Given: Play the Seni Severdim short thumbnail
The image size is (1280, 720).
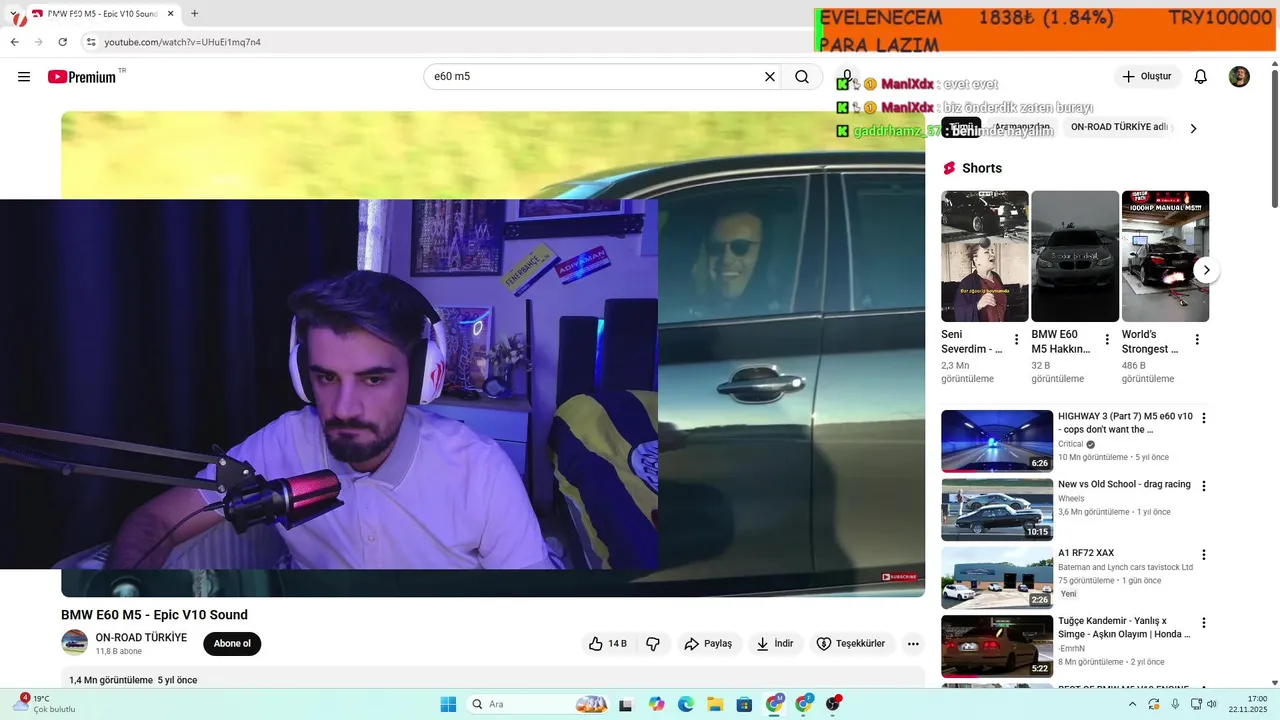Looking at the screenshot, I should (985, 256).
